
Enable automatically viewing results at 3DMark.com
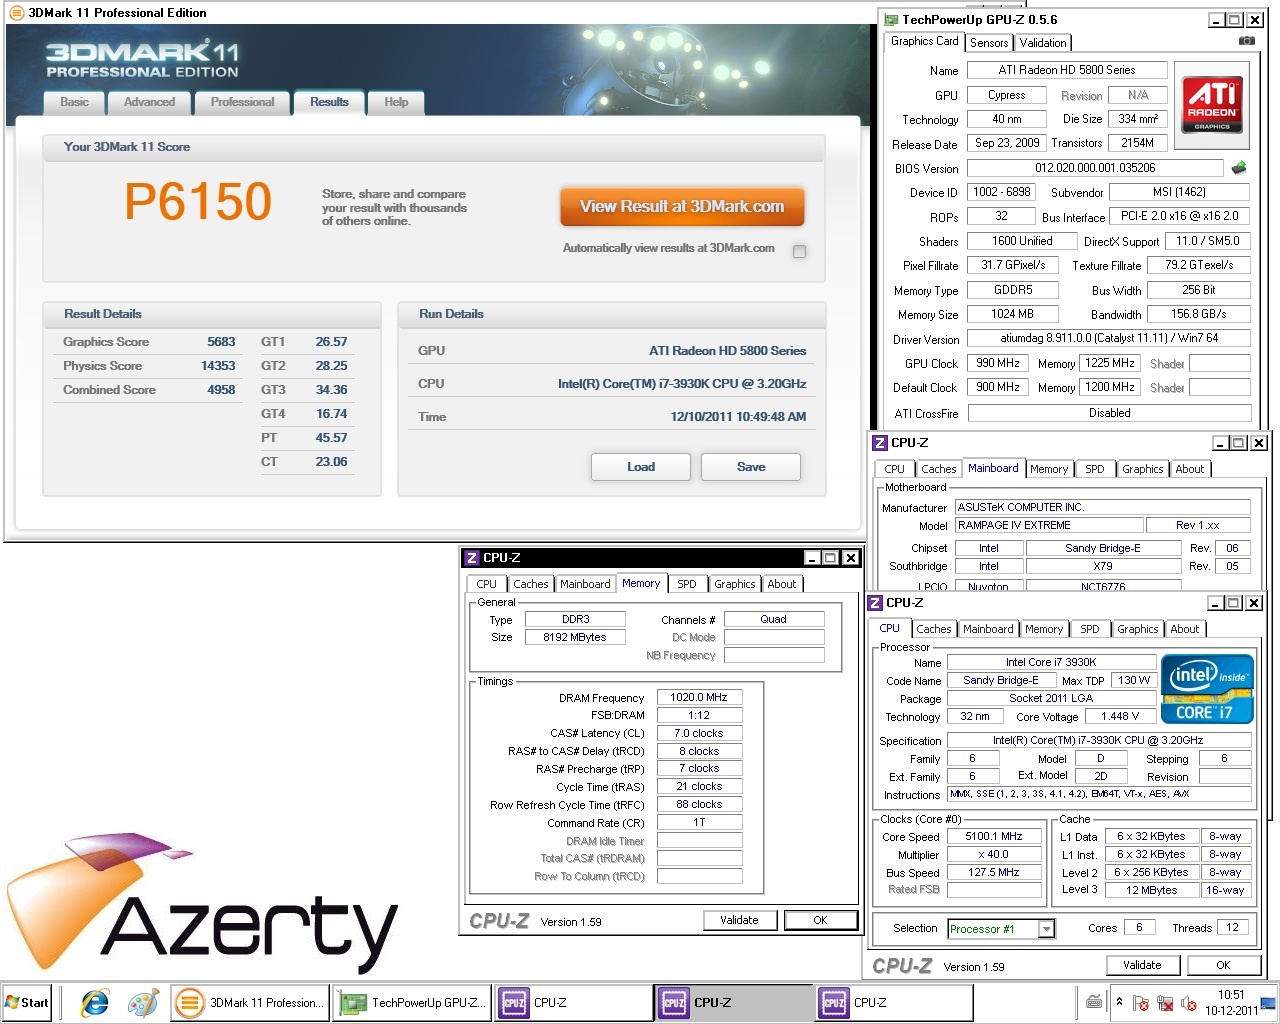tap(799, 251)
